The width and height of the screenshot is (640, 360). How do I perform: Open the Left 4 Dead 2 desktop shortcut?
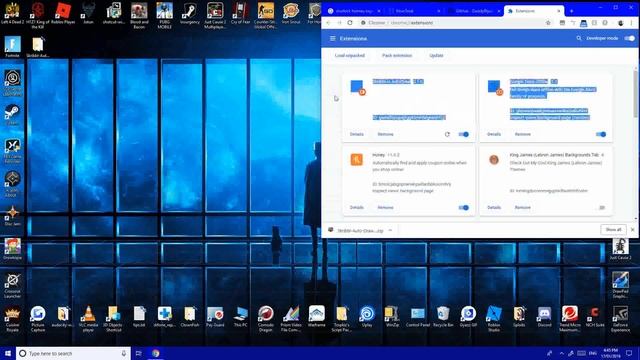tap(12, 14)
